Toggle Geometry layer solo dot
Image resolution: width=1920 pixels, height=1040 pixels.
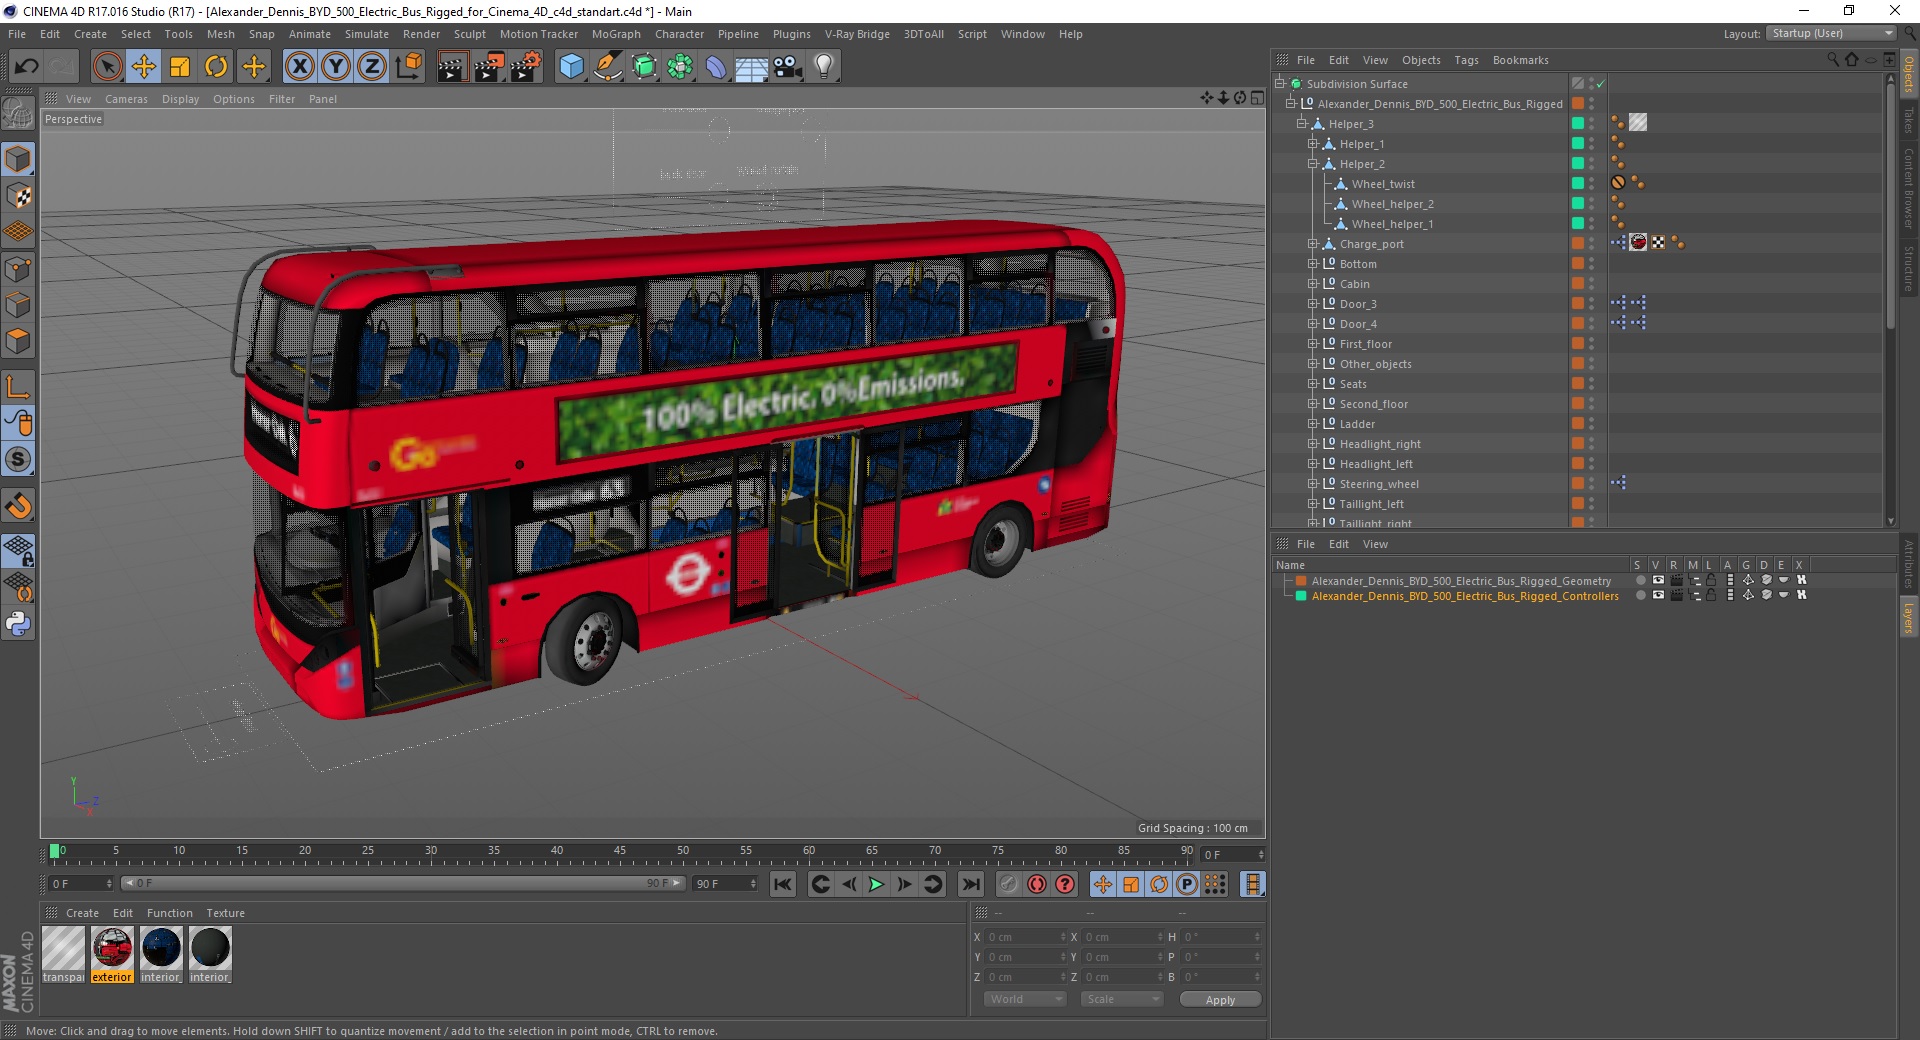click(1640, 580)
